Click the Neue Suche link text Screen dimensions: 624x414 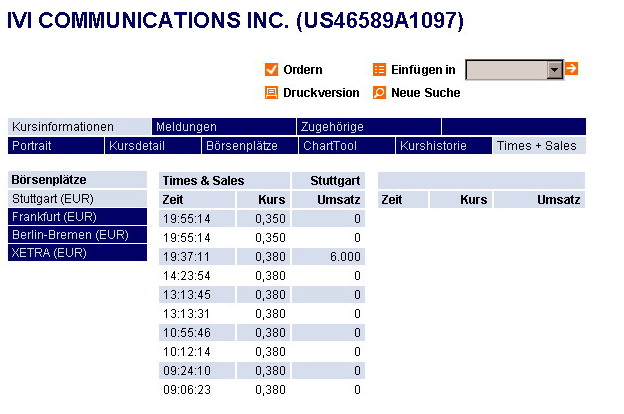tap(426, 92)
